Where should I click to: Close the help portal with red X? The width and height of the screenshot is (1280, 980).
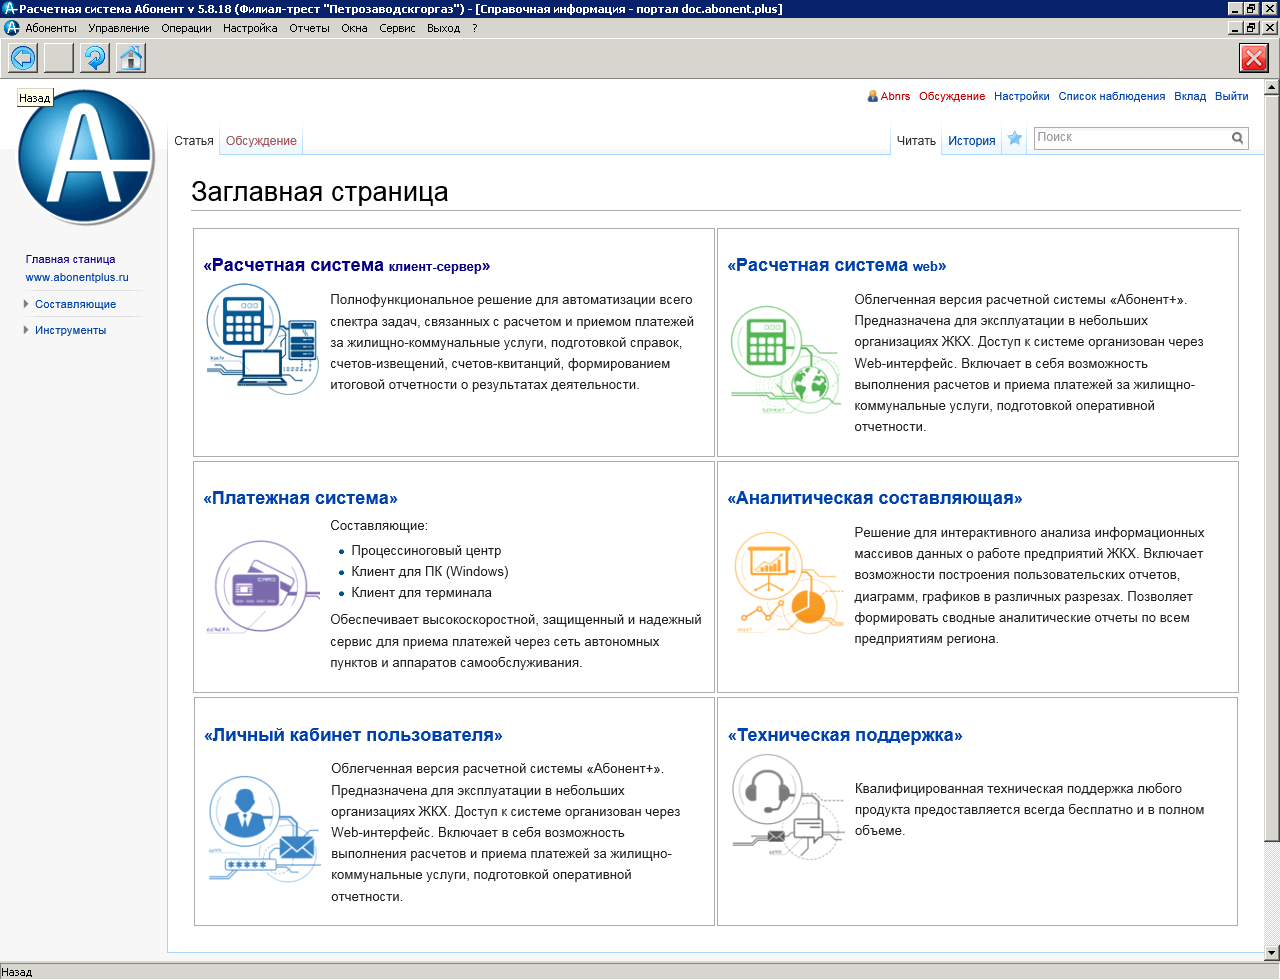pyautogui.click(x=1254, y=58)
